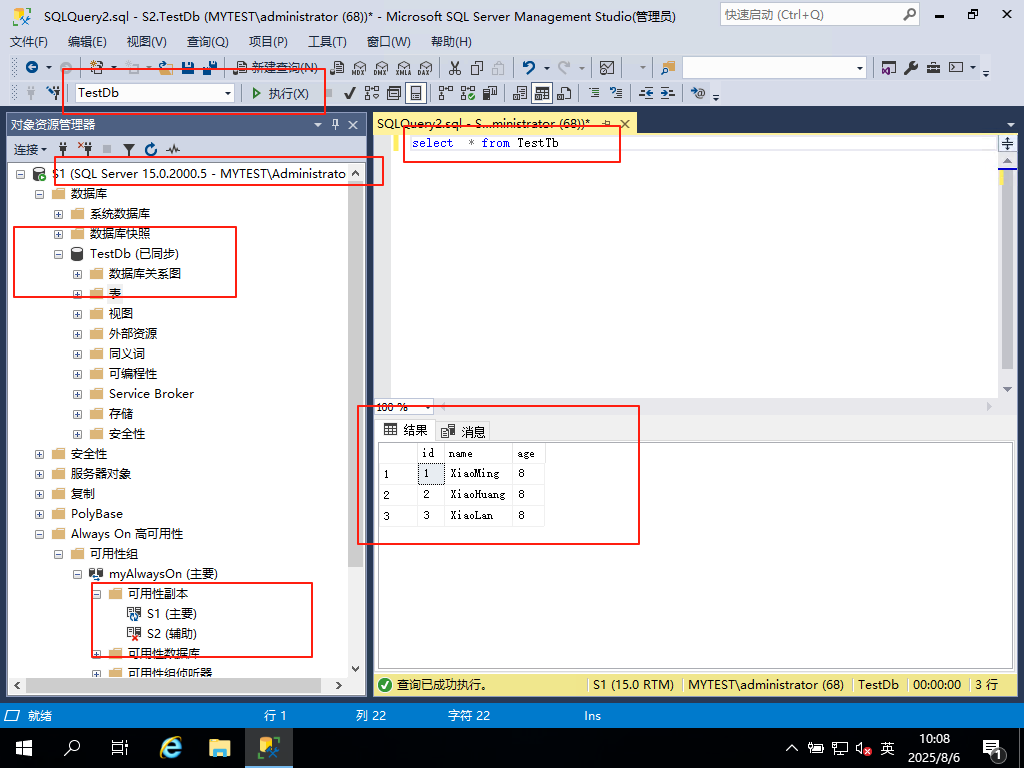The width and height of the screenshot is (1024, 768).
Task: Click the XMLA query icon
Action: coord(404,68)
